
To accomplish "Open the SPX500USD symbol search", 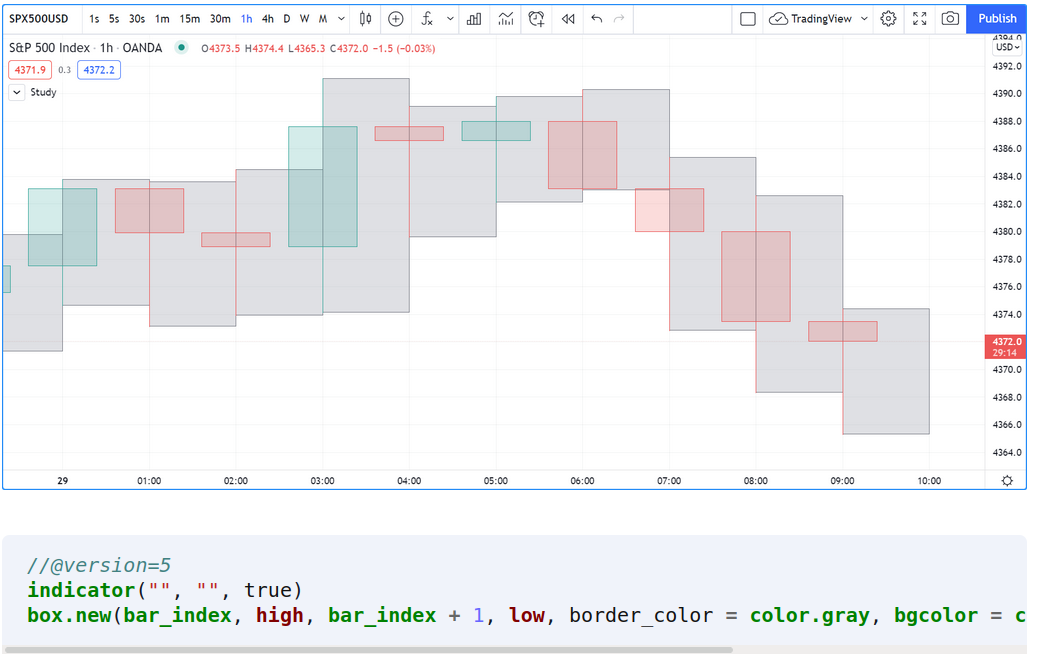I will (38, 19).
